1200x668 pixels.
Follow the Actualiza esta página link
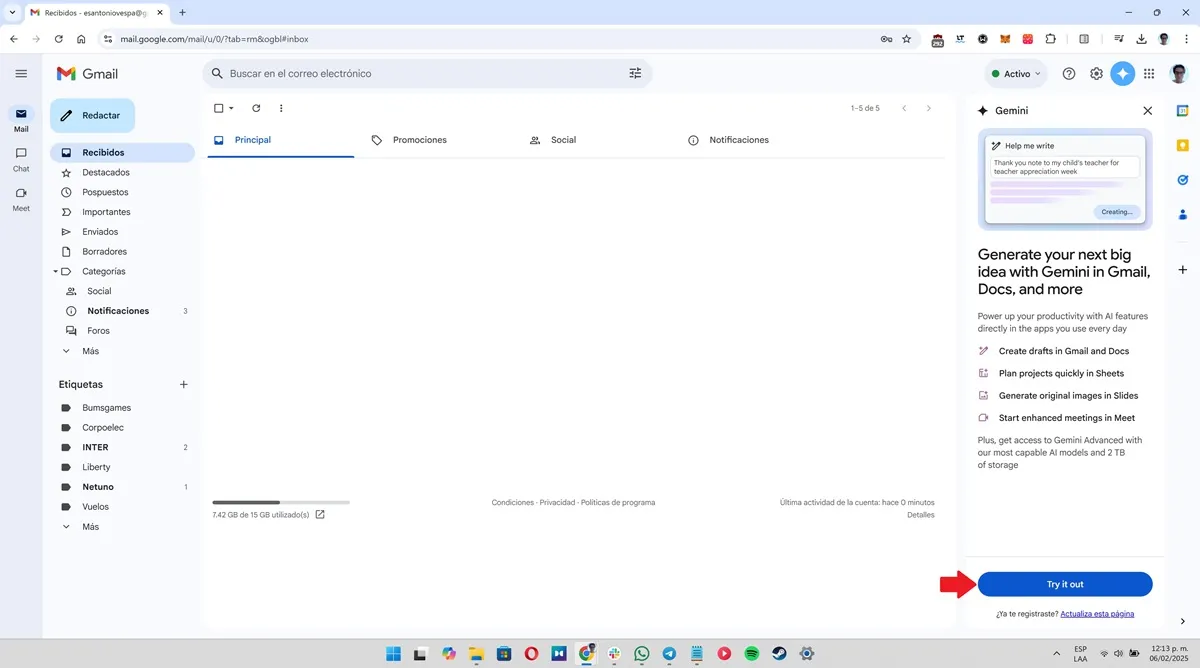click(1097, 614)
